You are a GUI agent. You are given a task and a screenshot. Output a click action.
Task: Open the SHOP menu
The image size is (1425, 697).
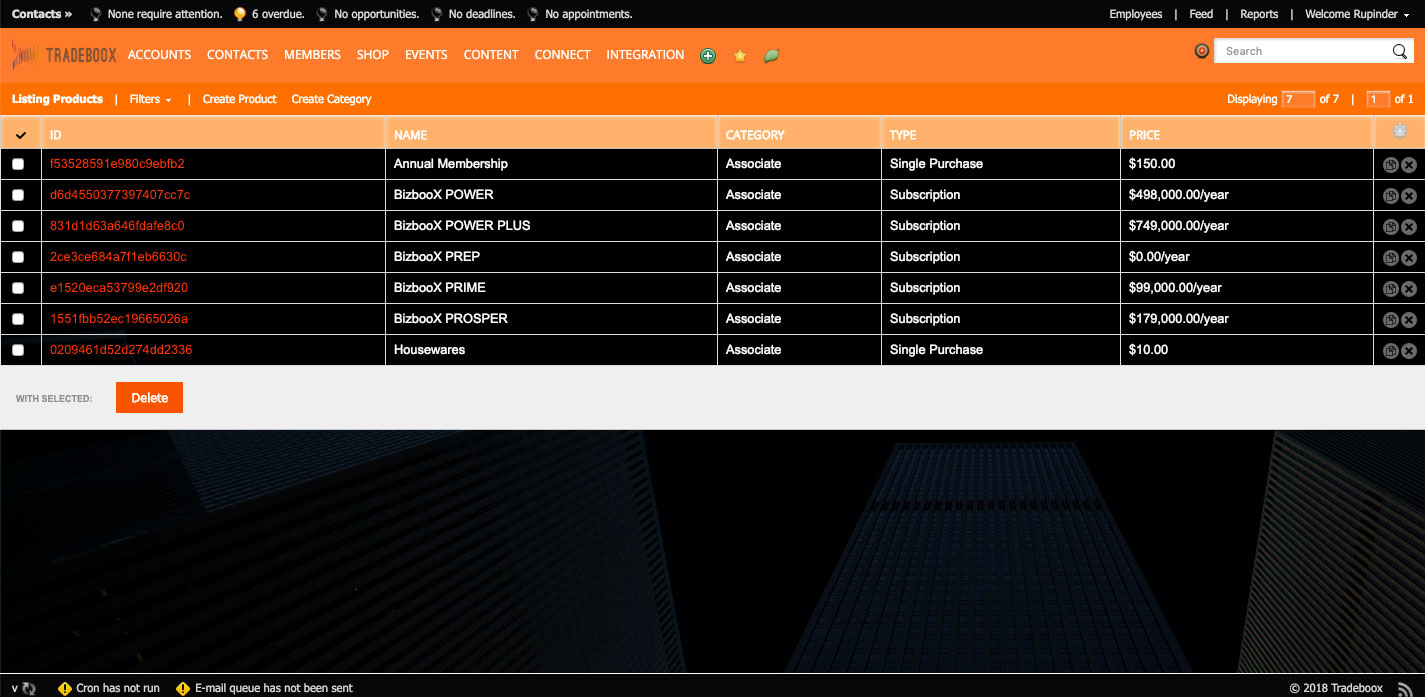tap(373, 55)
